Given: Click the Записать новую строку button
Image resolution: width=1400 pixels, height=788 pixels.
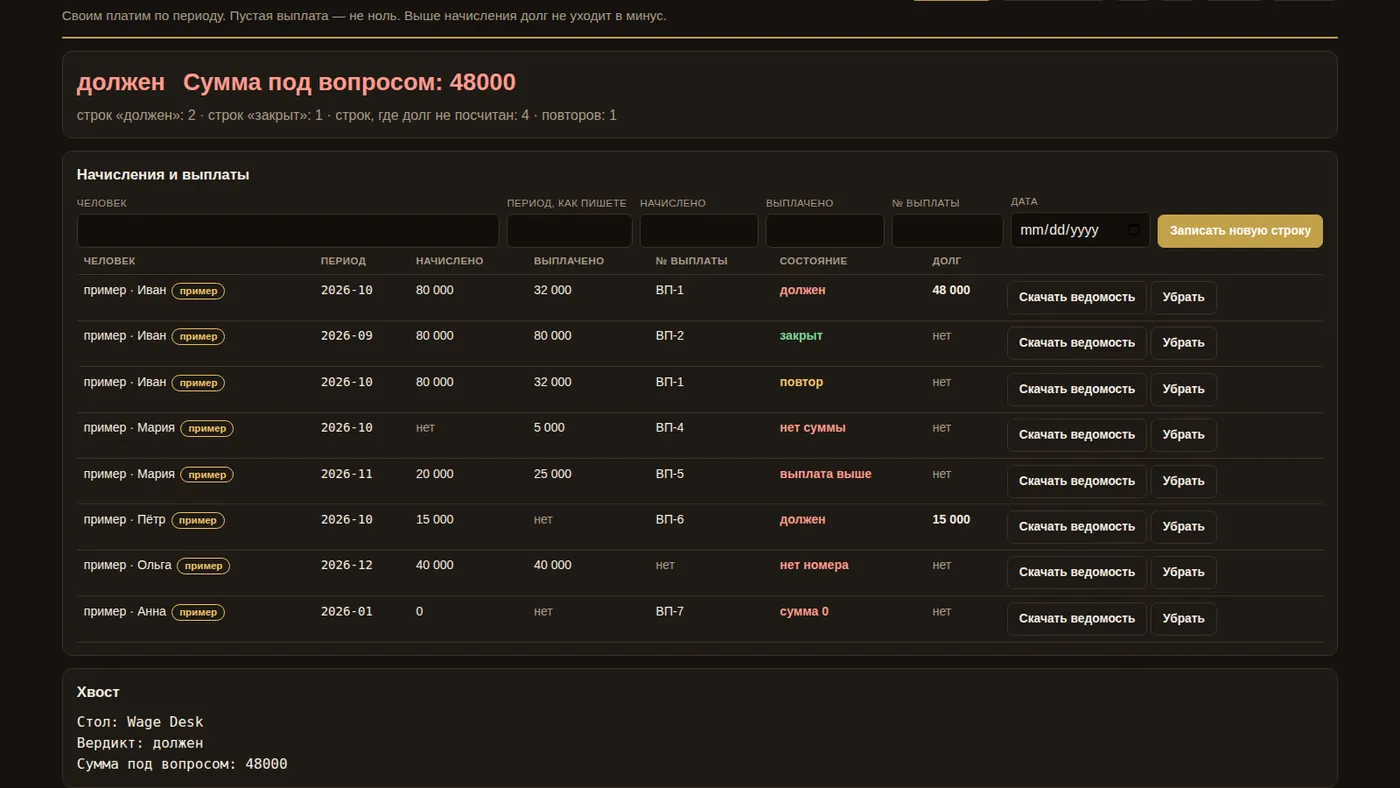Looking at the screenshot, I should (1240, 230).
